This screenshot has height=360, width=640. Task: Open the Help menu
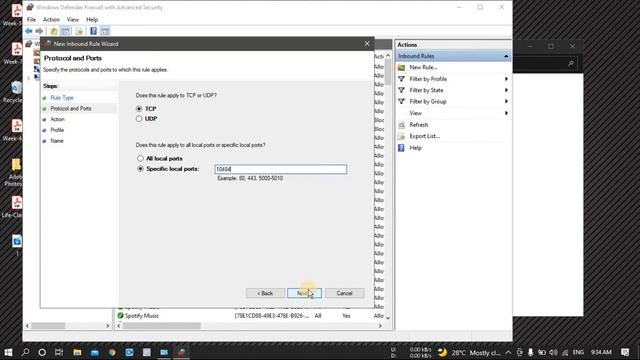tap(92, 20)
